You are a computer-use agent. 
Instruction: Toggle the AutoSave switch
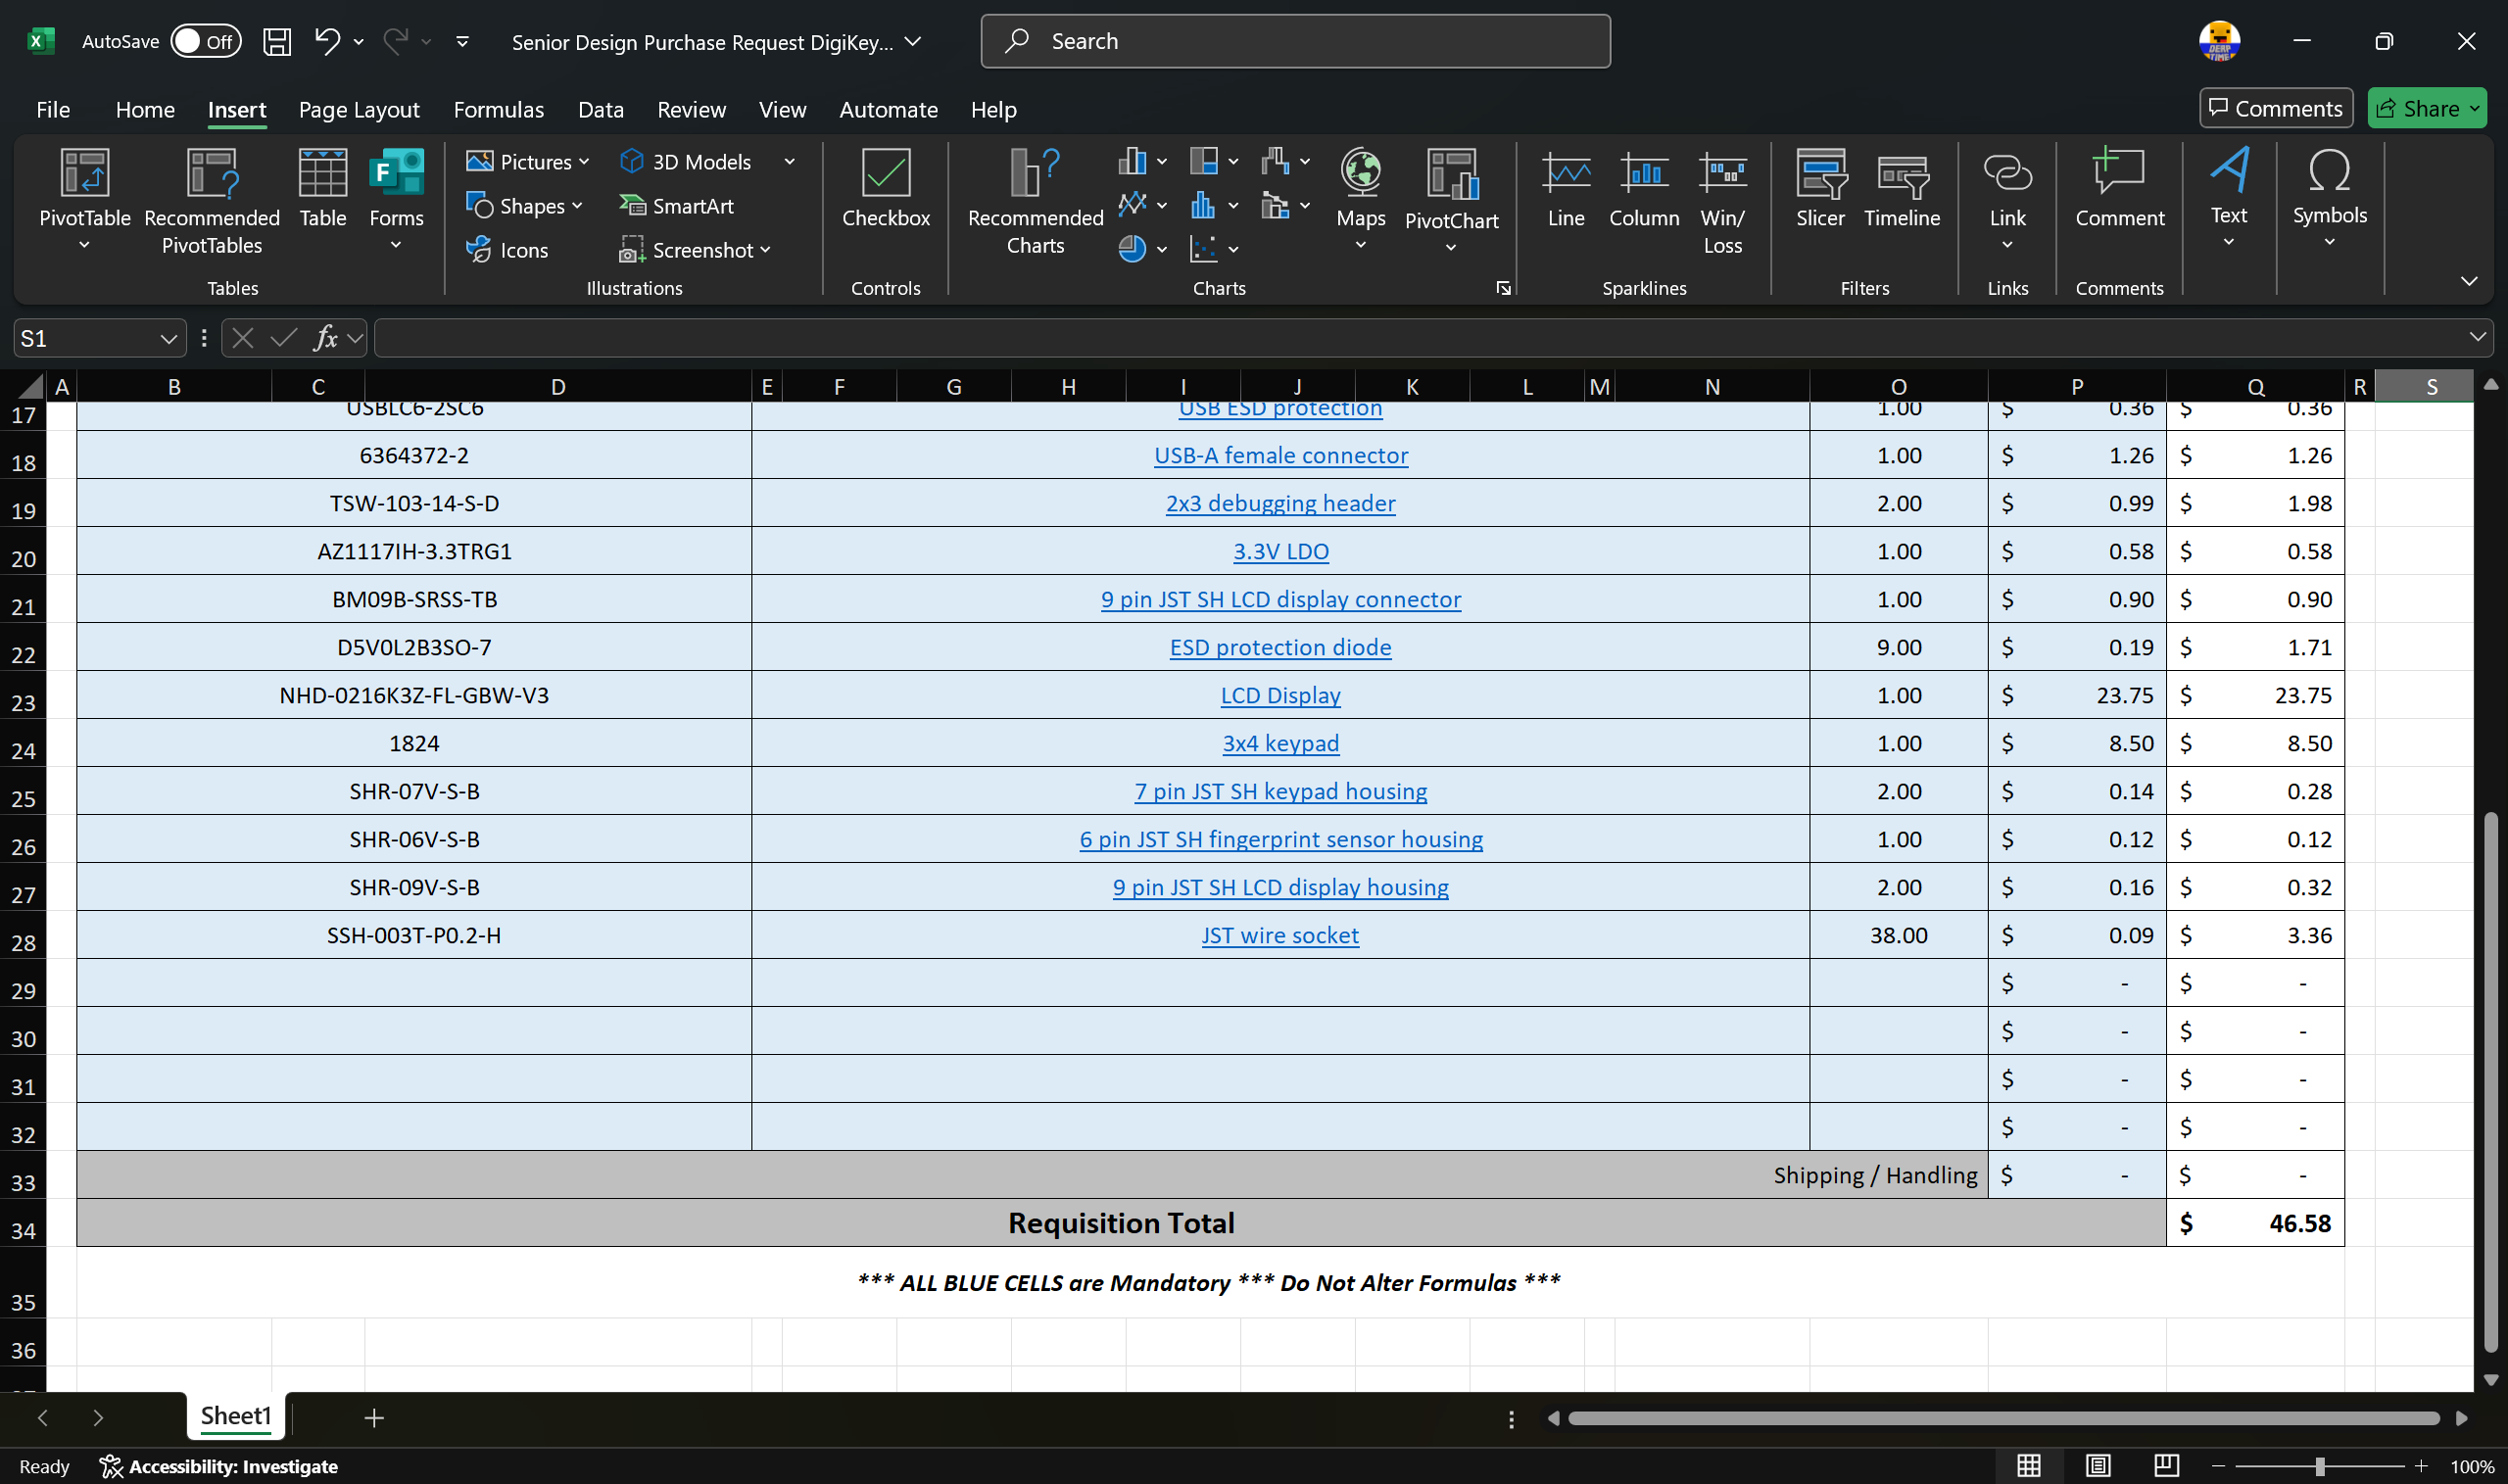pyautogui.click(x=205, y=42)
